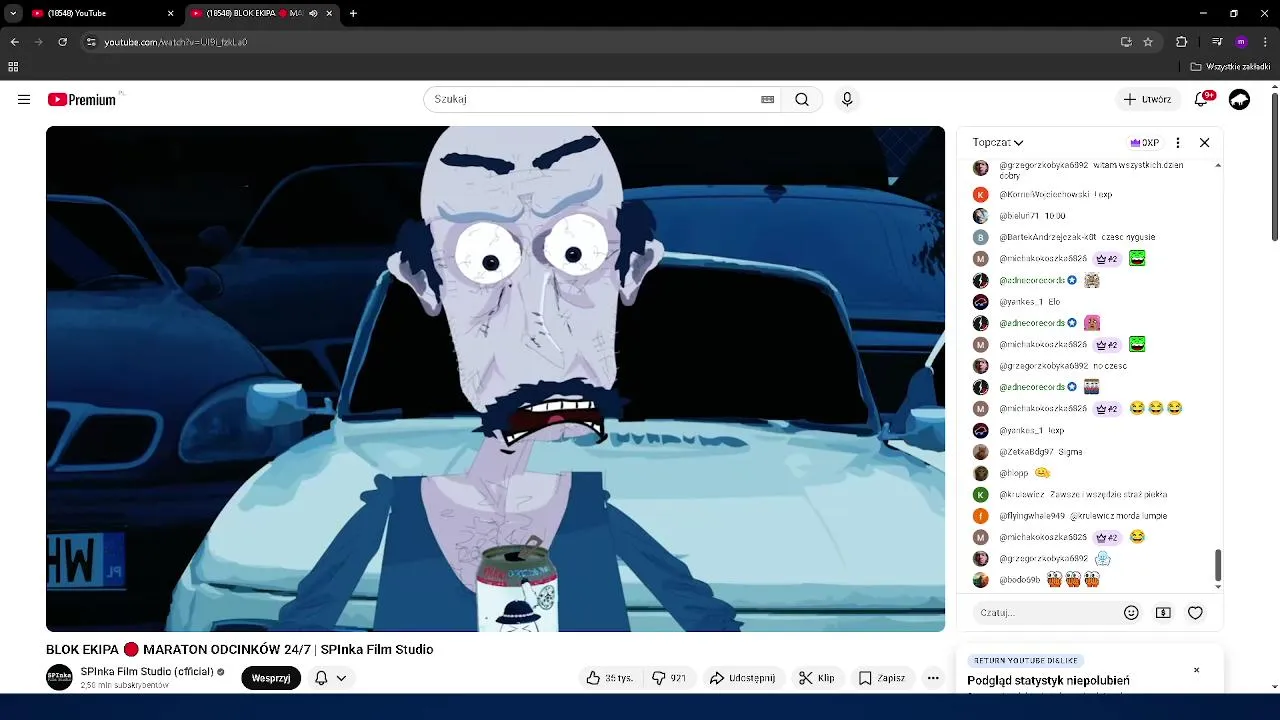
Task: Click the video title BLOK EKIPA MARATON
Action: [240, 650]
